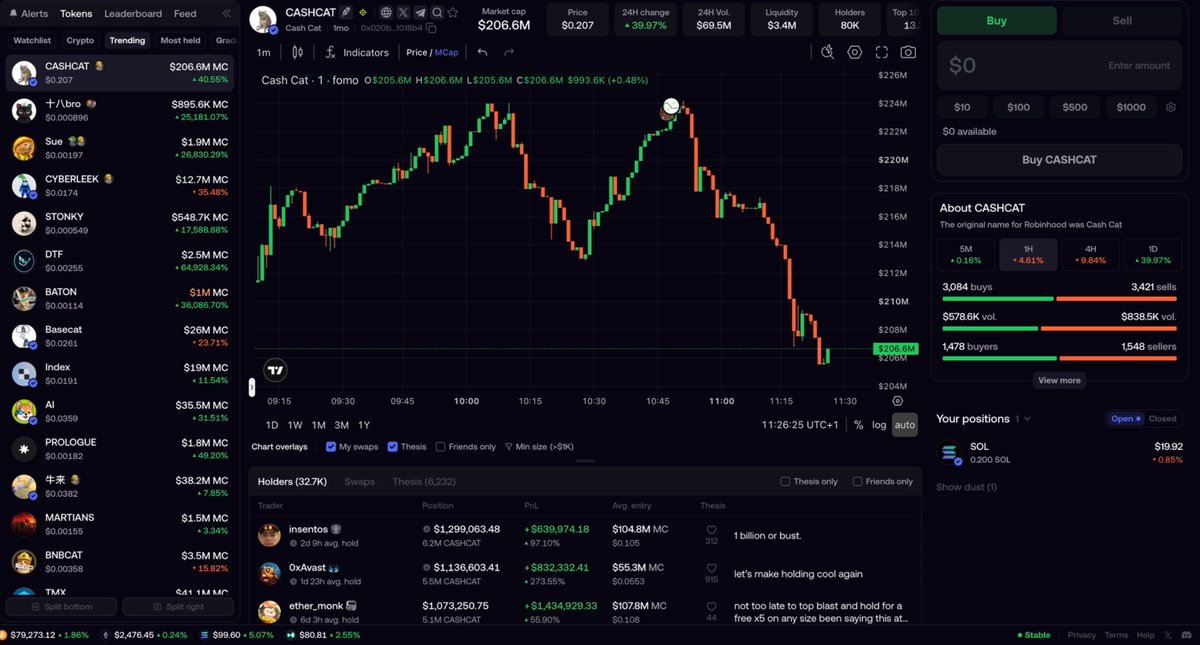1200x645 pixels.
Task: Star CASHCAT to add to watchlist
Action: point(454,12)
